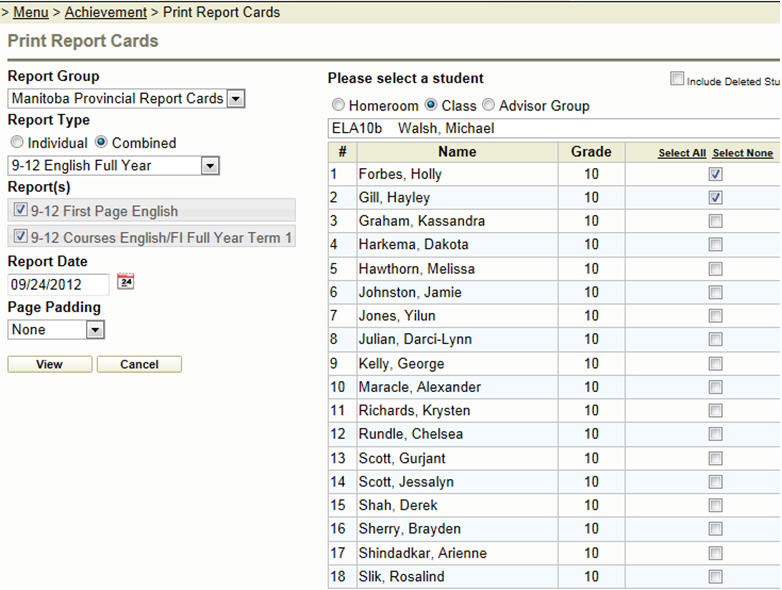Select the Individual report type radio

17,143
